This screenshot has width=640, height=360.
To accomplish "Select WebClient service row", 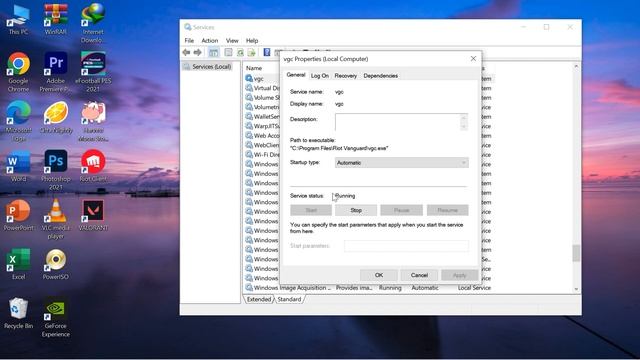I will pos(262,145).
